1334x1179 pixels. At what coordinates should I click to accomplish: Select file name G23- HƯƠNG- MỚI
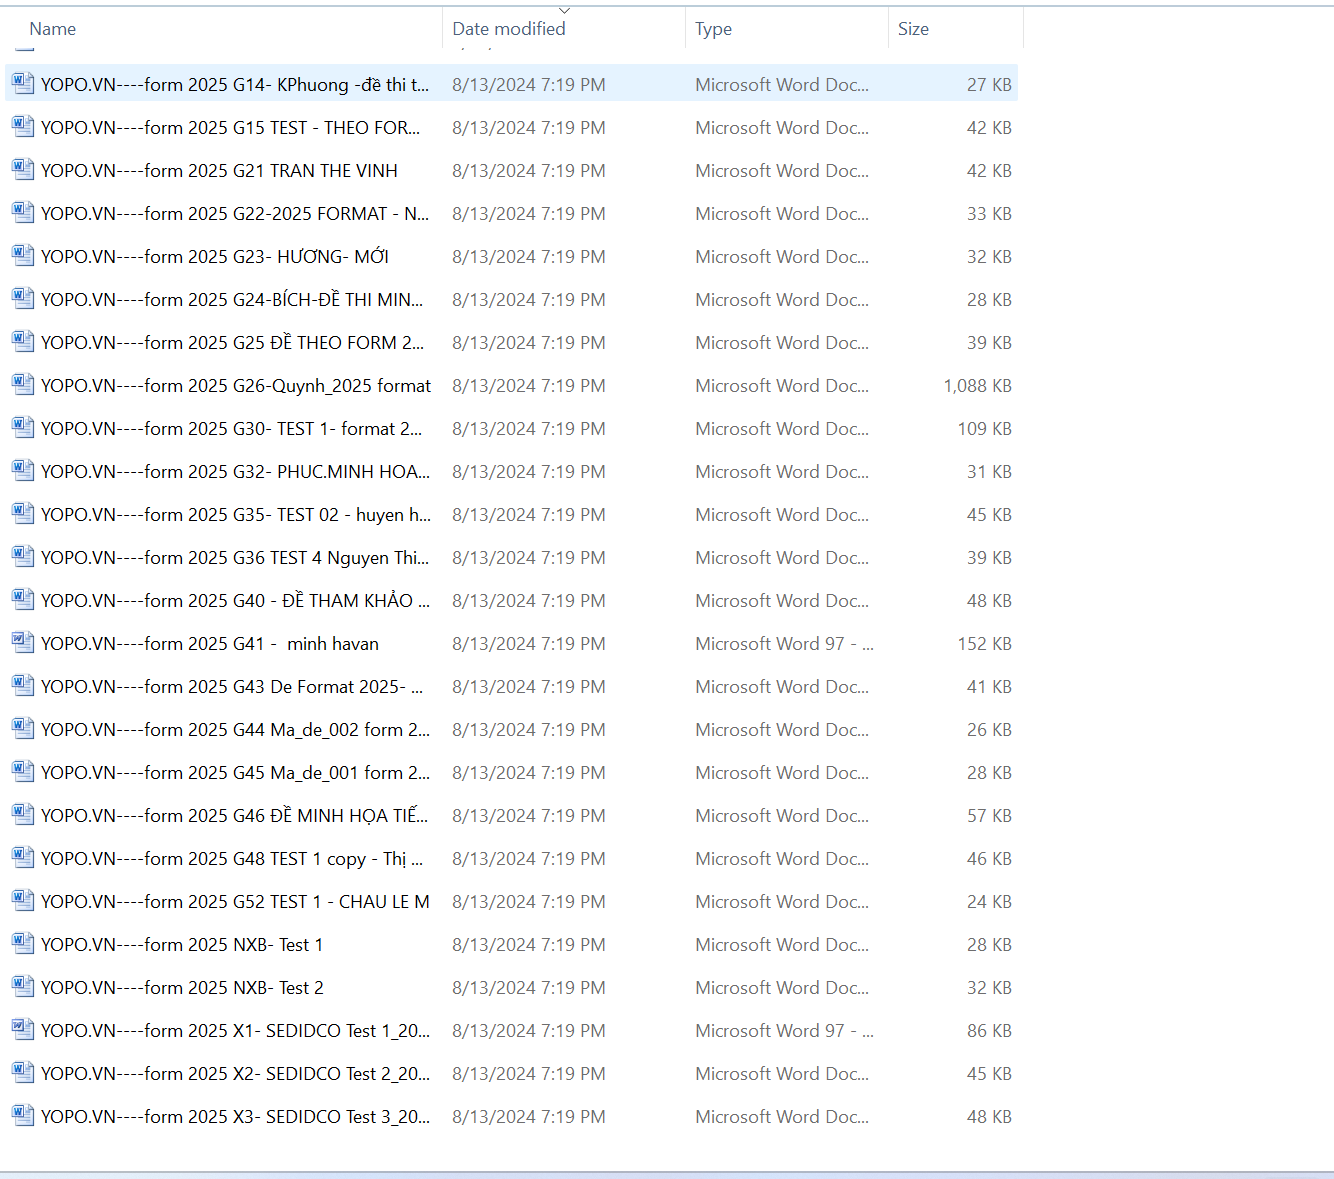(215, 257)
